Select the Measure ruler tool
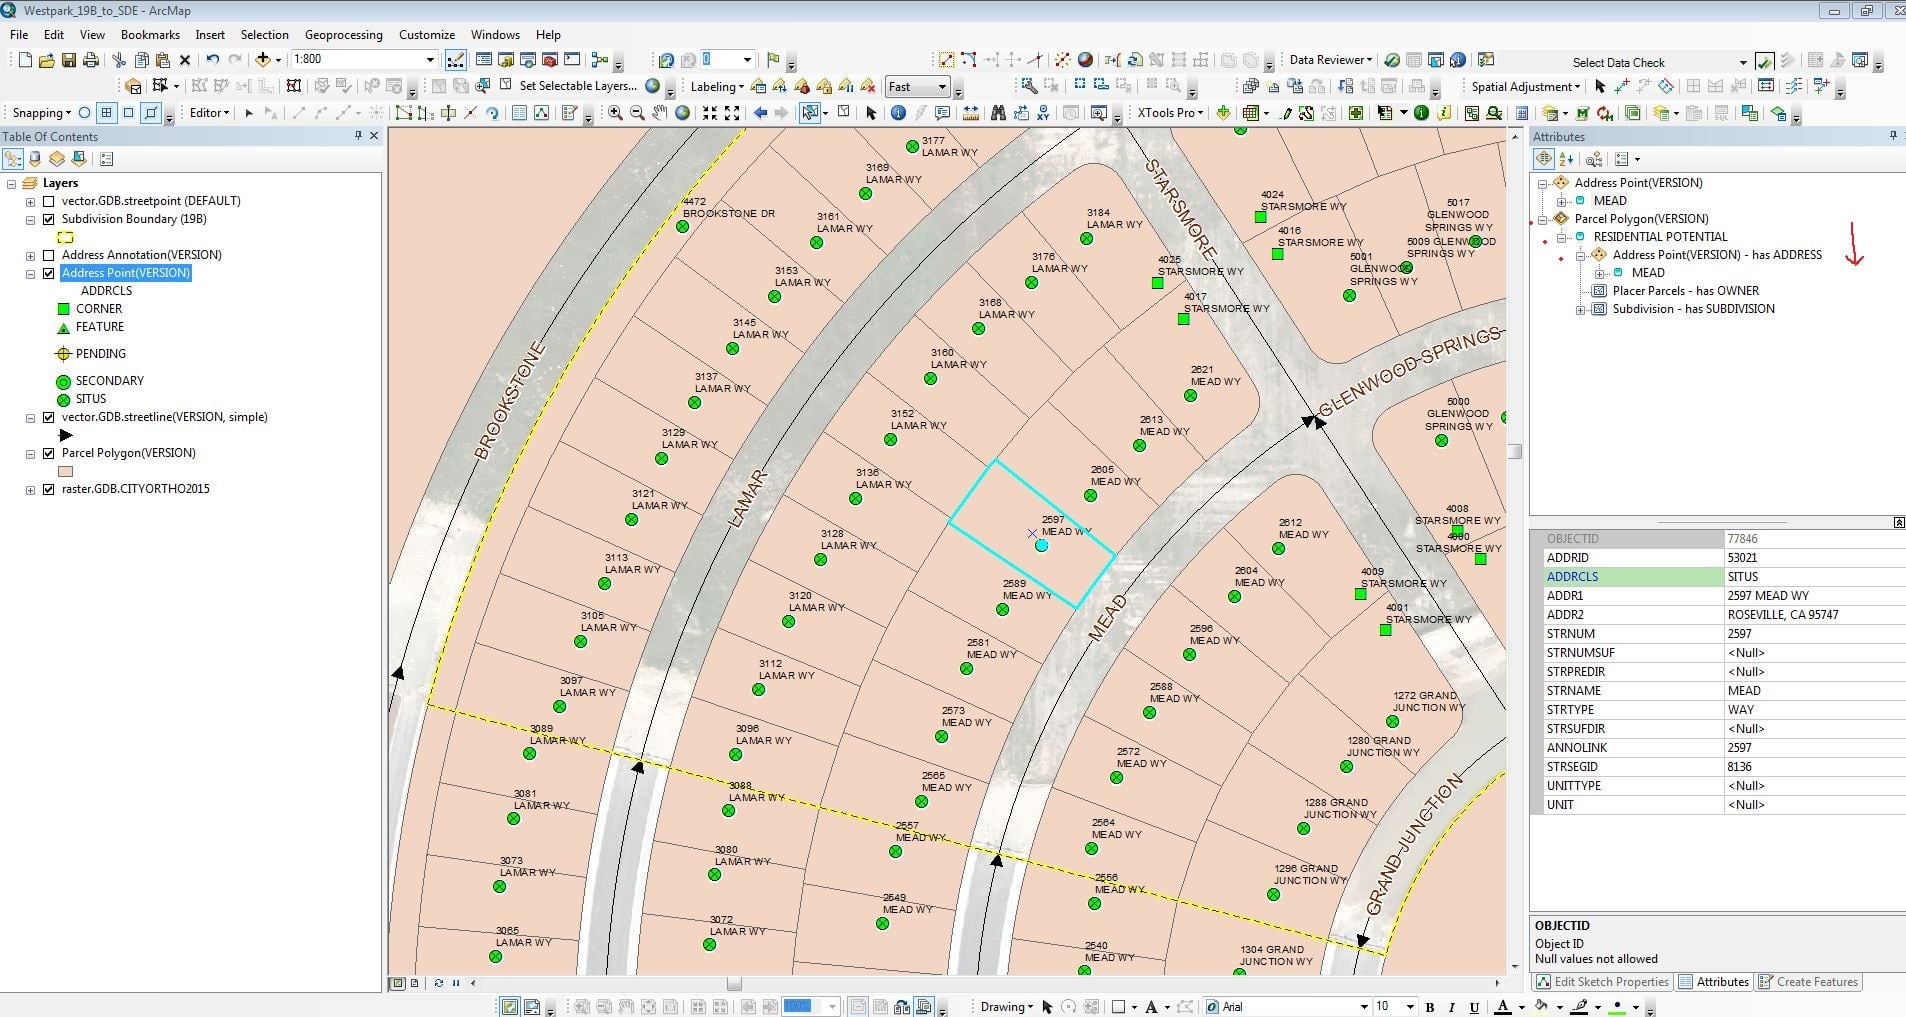This screenshot has width=1906, height=1017. point(970,113)
